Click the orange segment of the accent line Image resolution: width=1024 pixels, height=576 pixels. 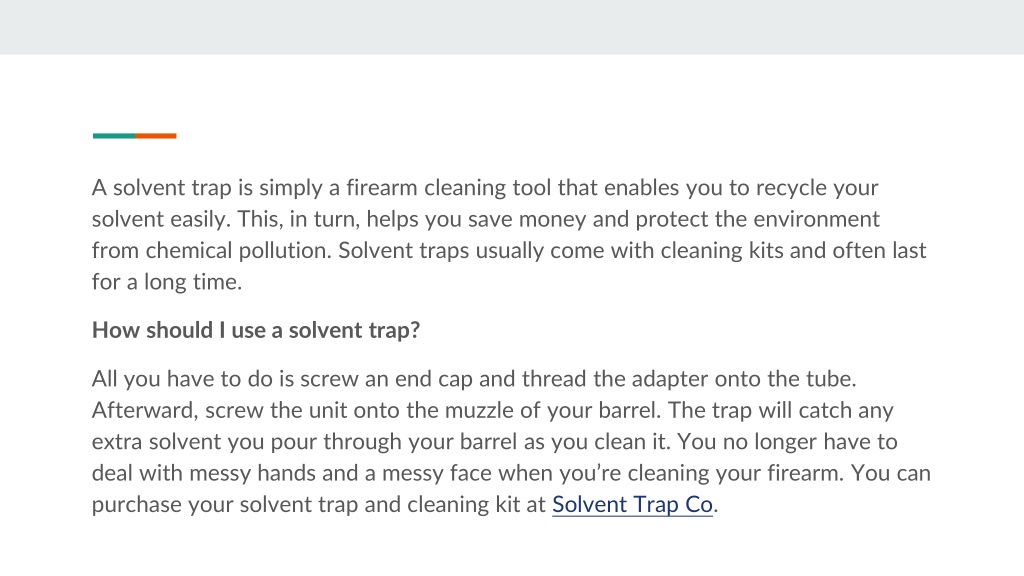[x=155, y=136]
